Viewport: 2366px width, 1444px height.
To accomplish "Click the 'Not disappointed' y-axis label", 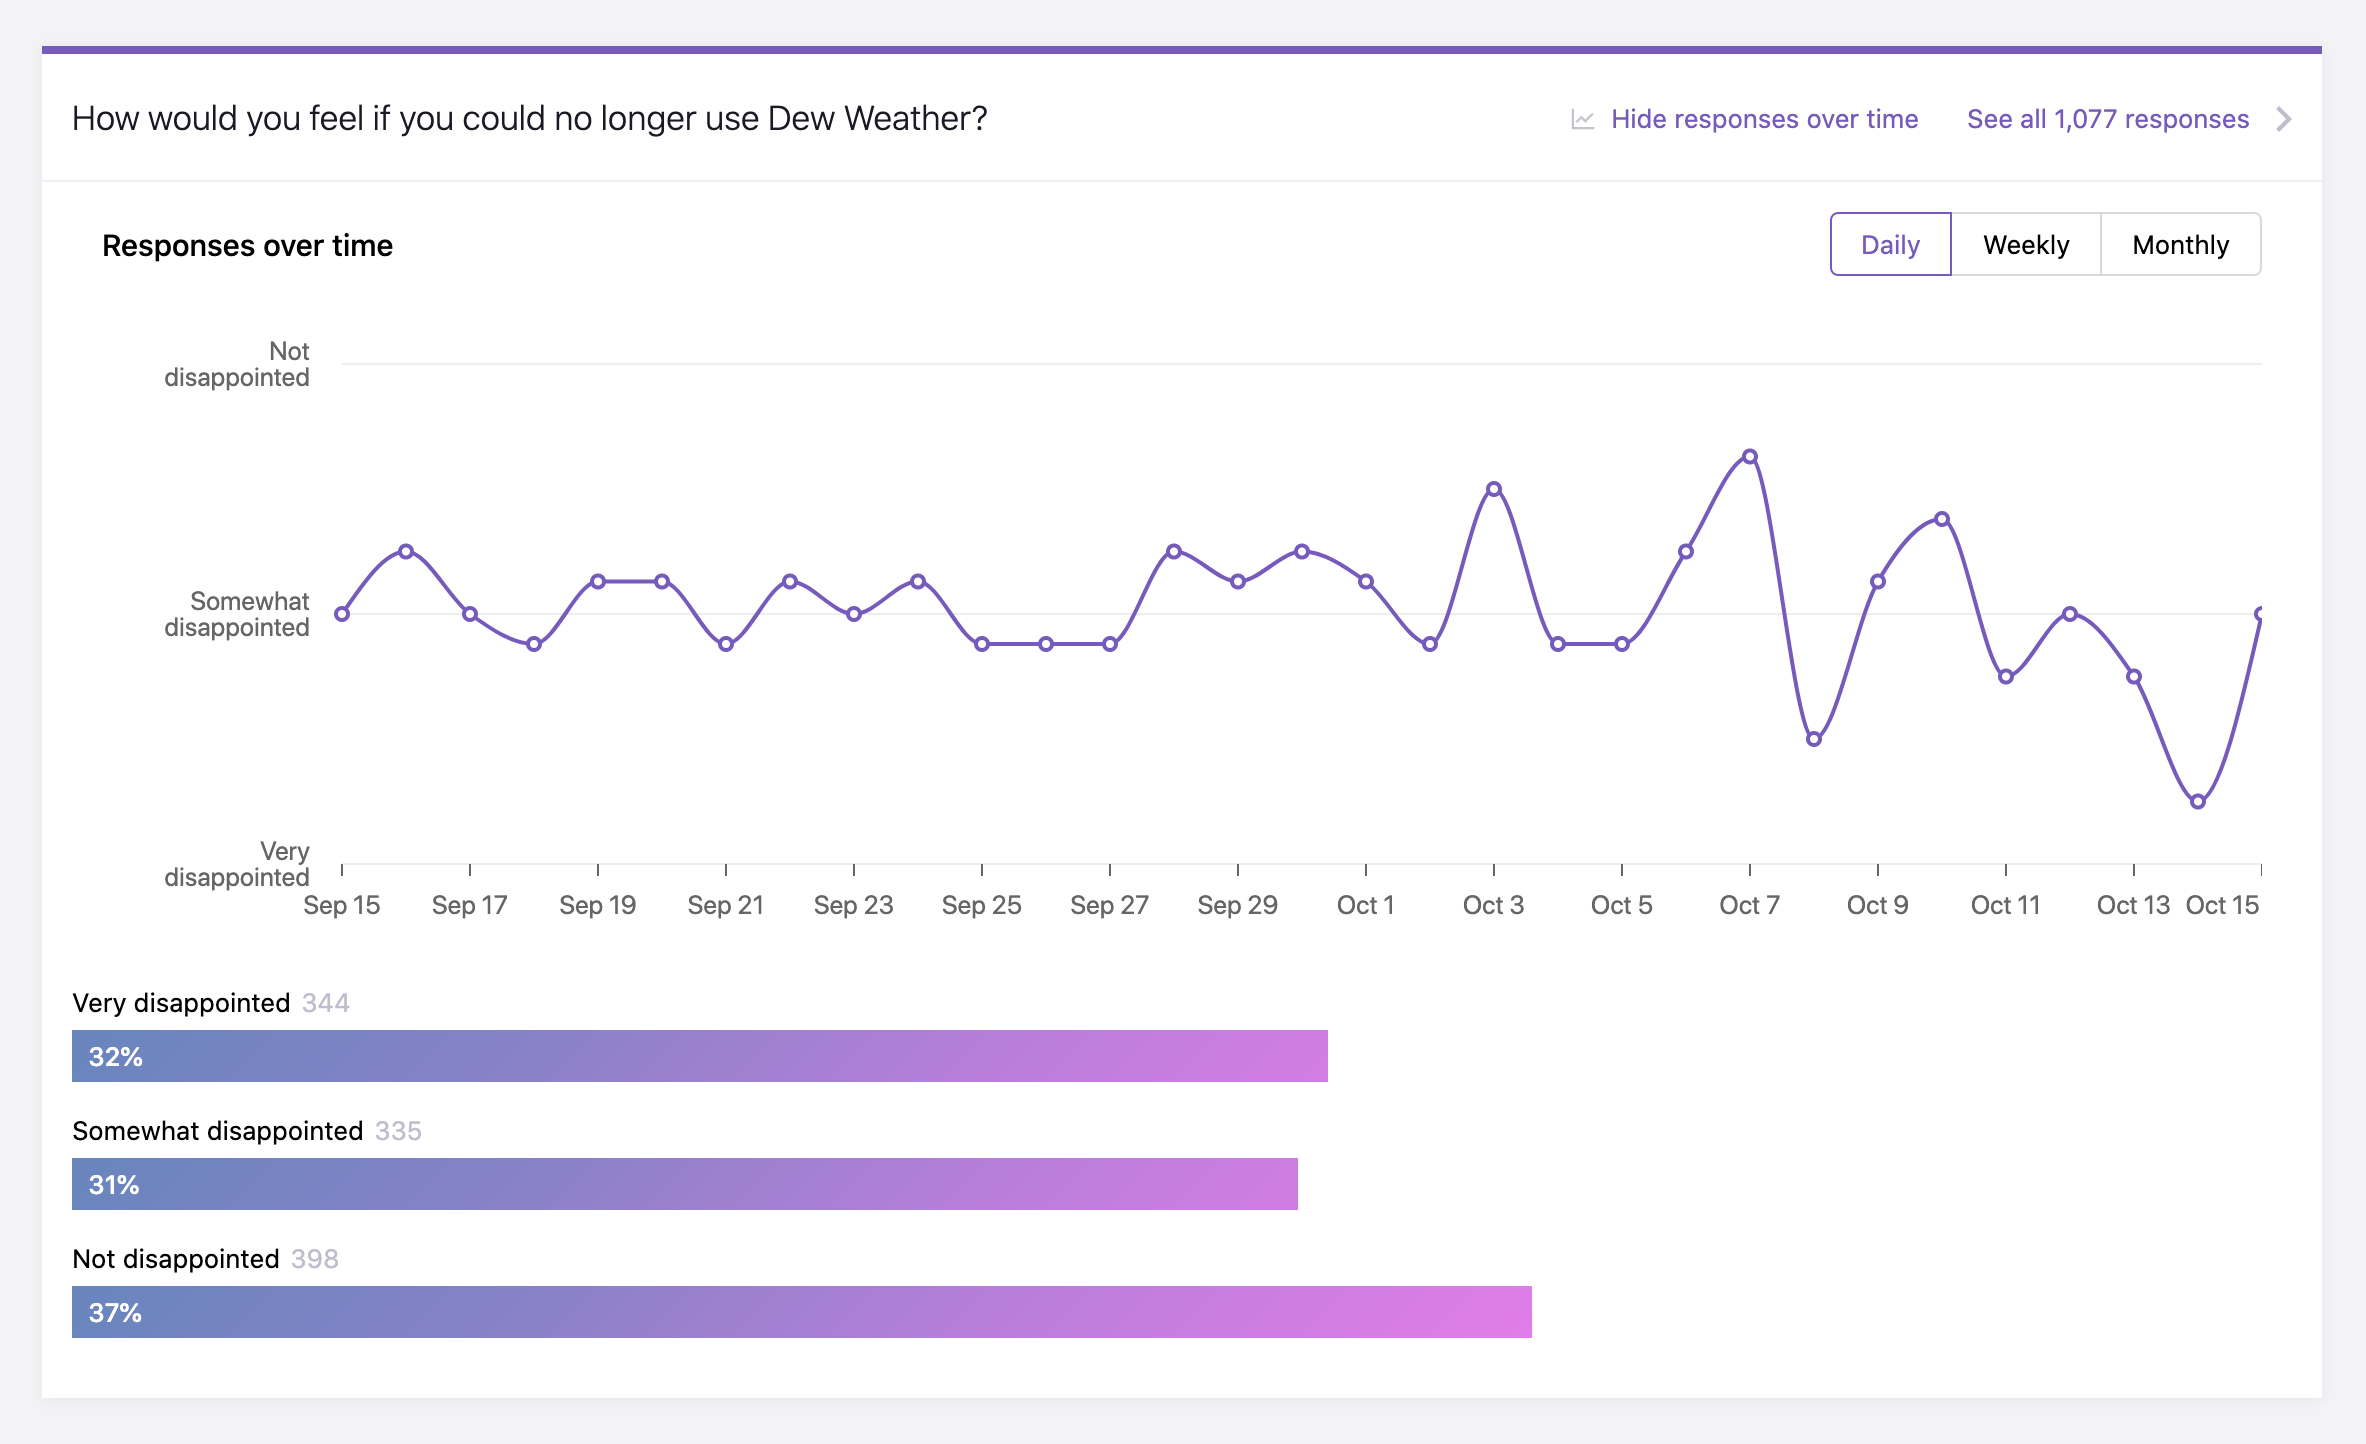I will (x=237, y=364).
